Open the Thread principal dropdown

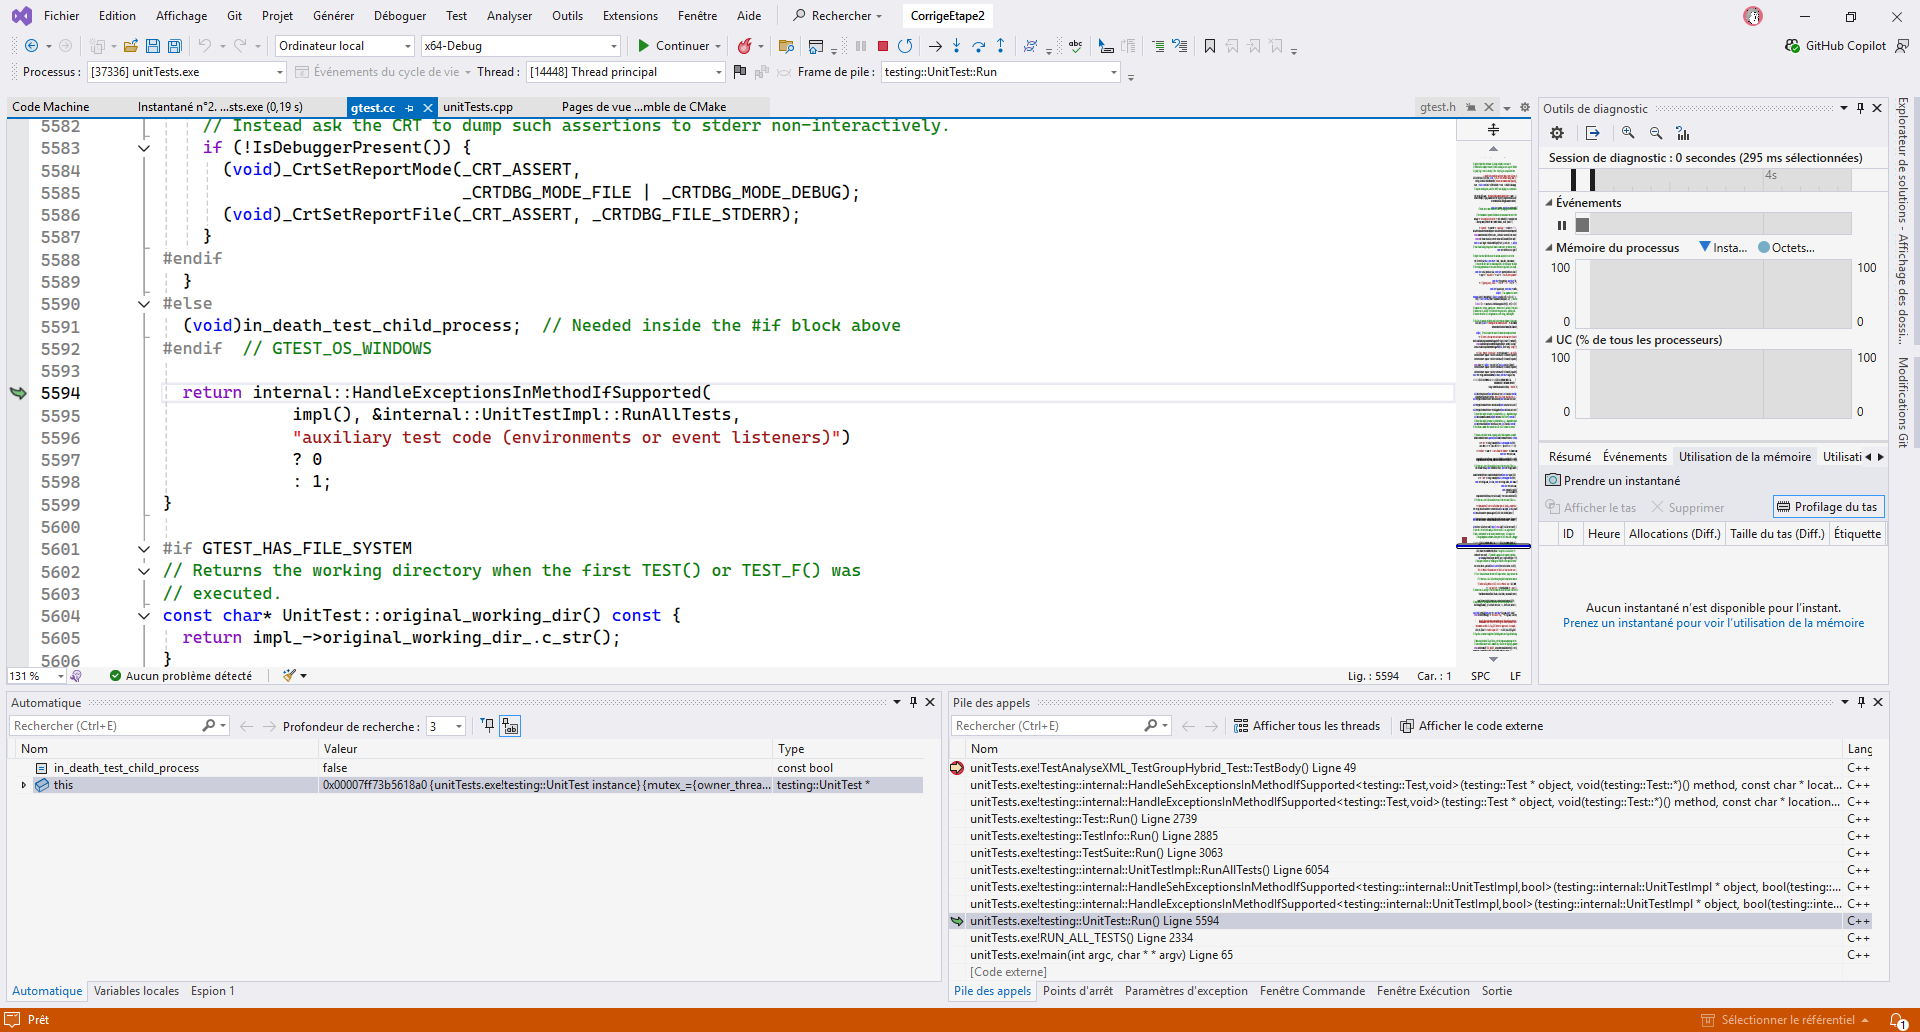click(x=625, y=72)
